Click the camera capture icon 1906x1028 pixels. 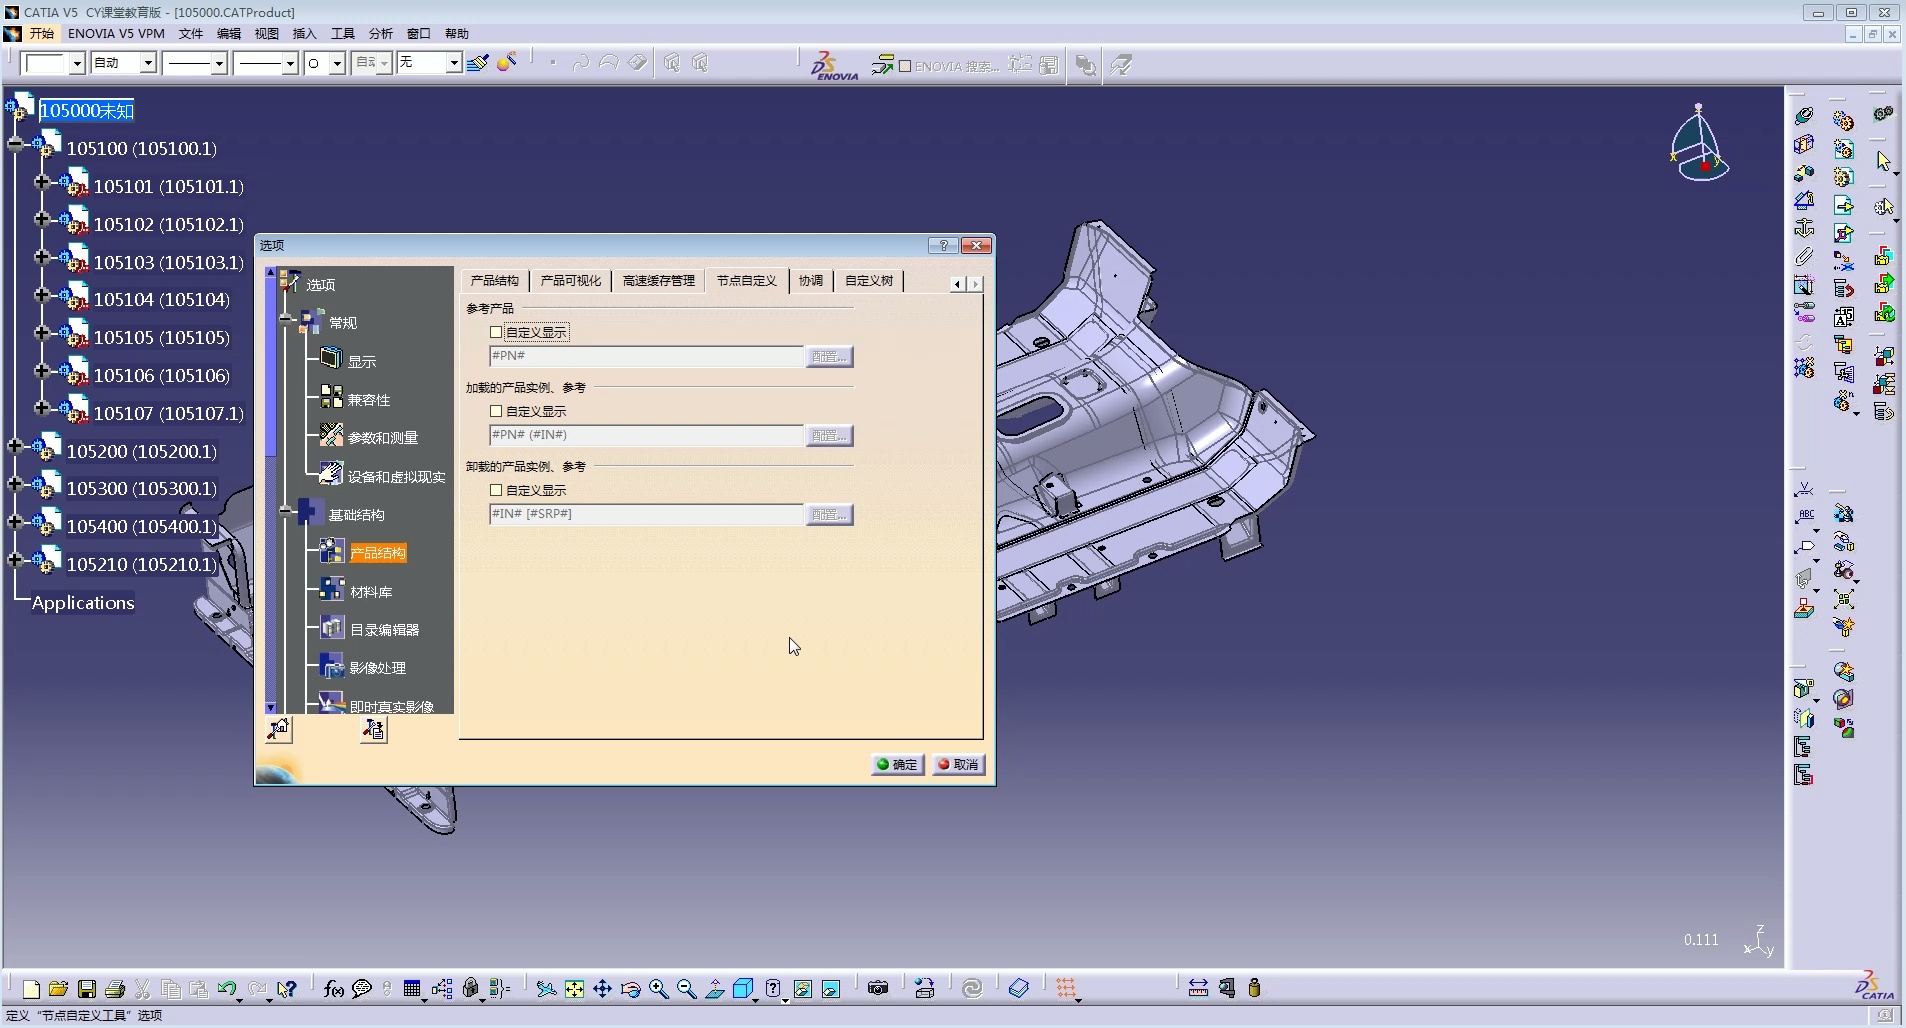pyautogui.click(x=878, y=989)
